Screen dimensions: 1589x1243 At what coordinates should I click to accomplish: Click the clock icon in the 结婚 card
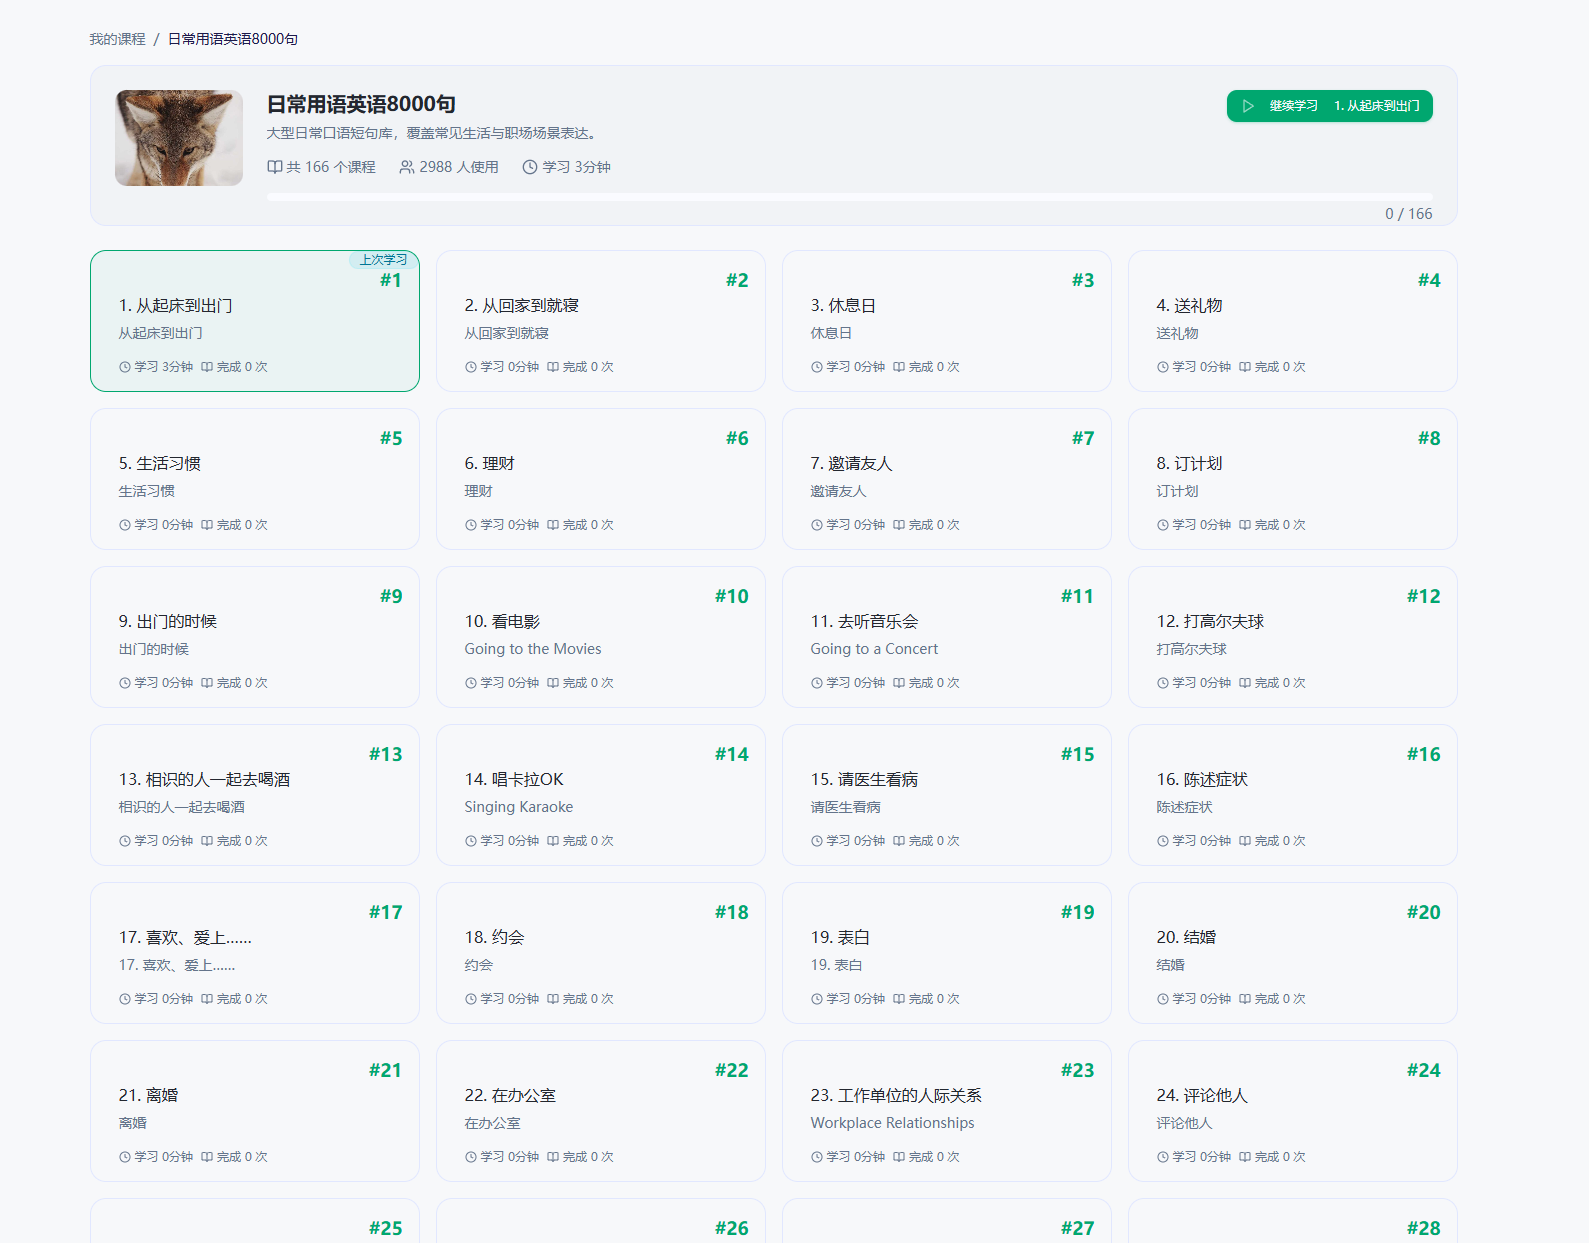1163,999
